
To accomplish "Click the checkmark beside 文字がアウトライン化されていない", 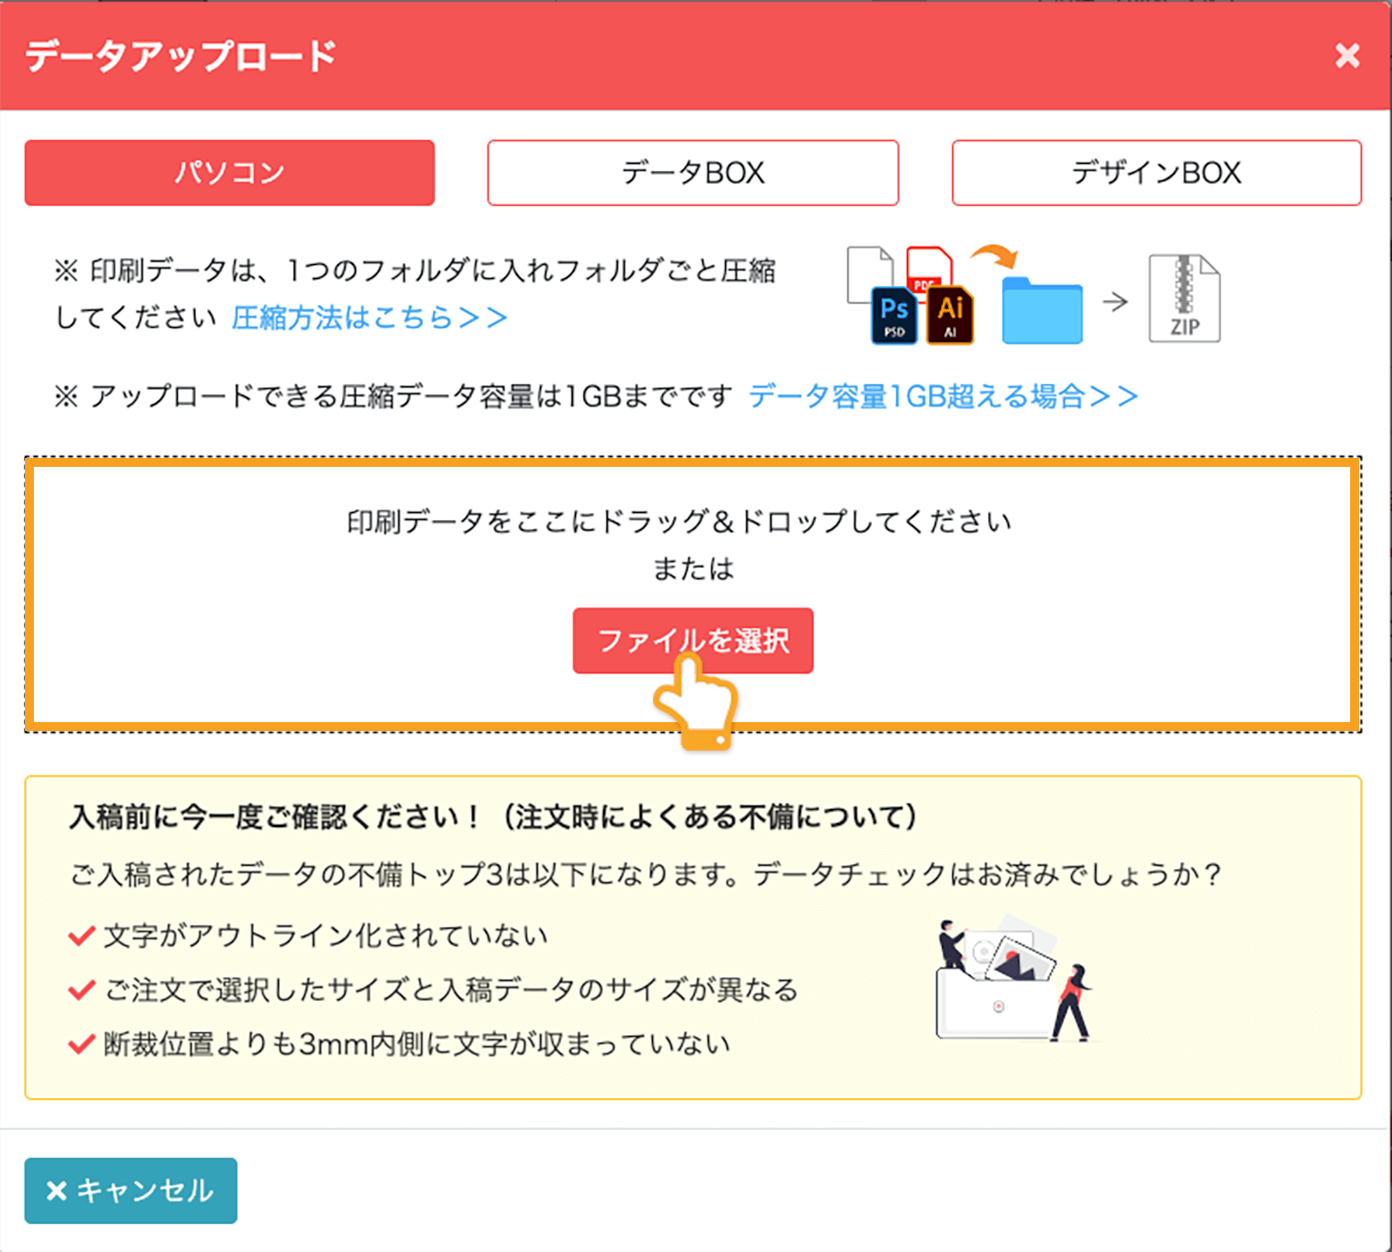I will (80, 936).
